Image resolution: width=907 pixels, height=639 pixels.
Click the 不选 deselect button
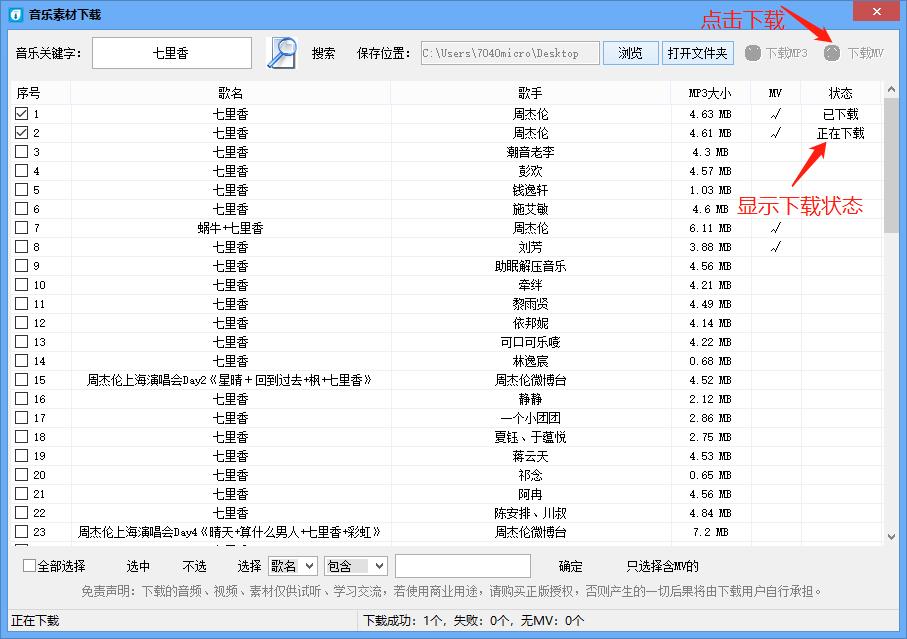click(196, 565)
